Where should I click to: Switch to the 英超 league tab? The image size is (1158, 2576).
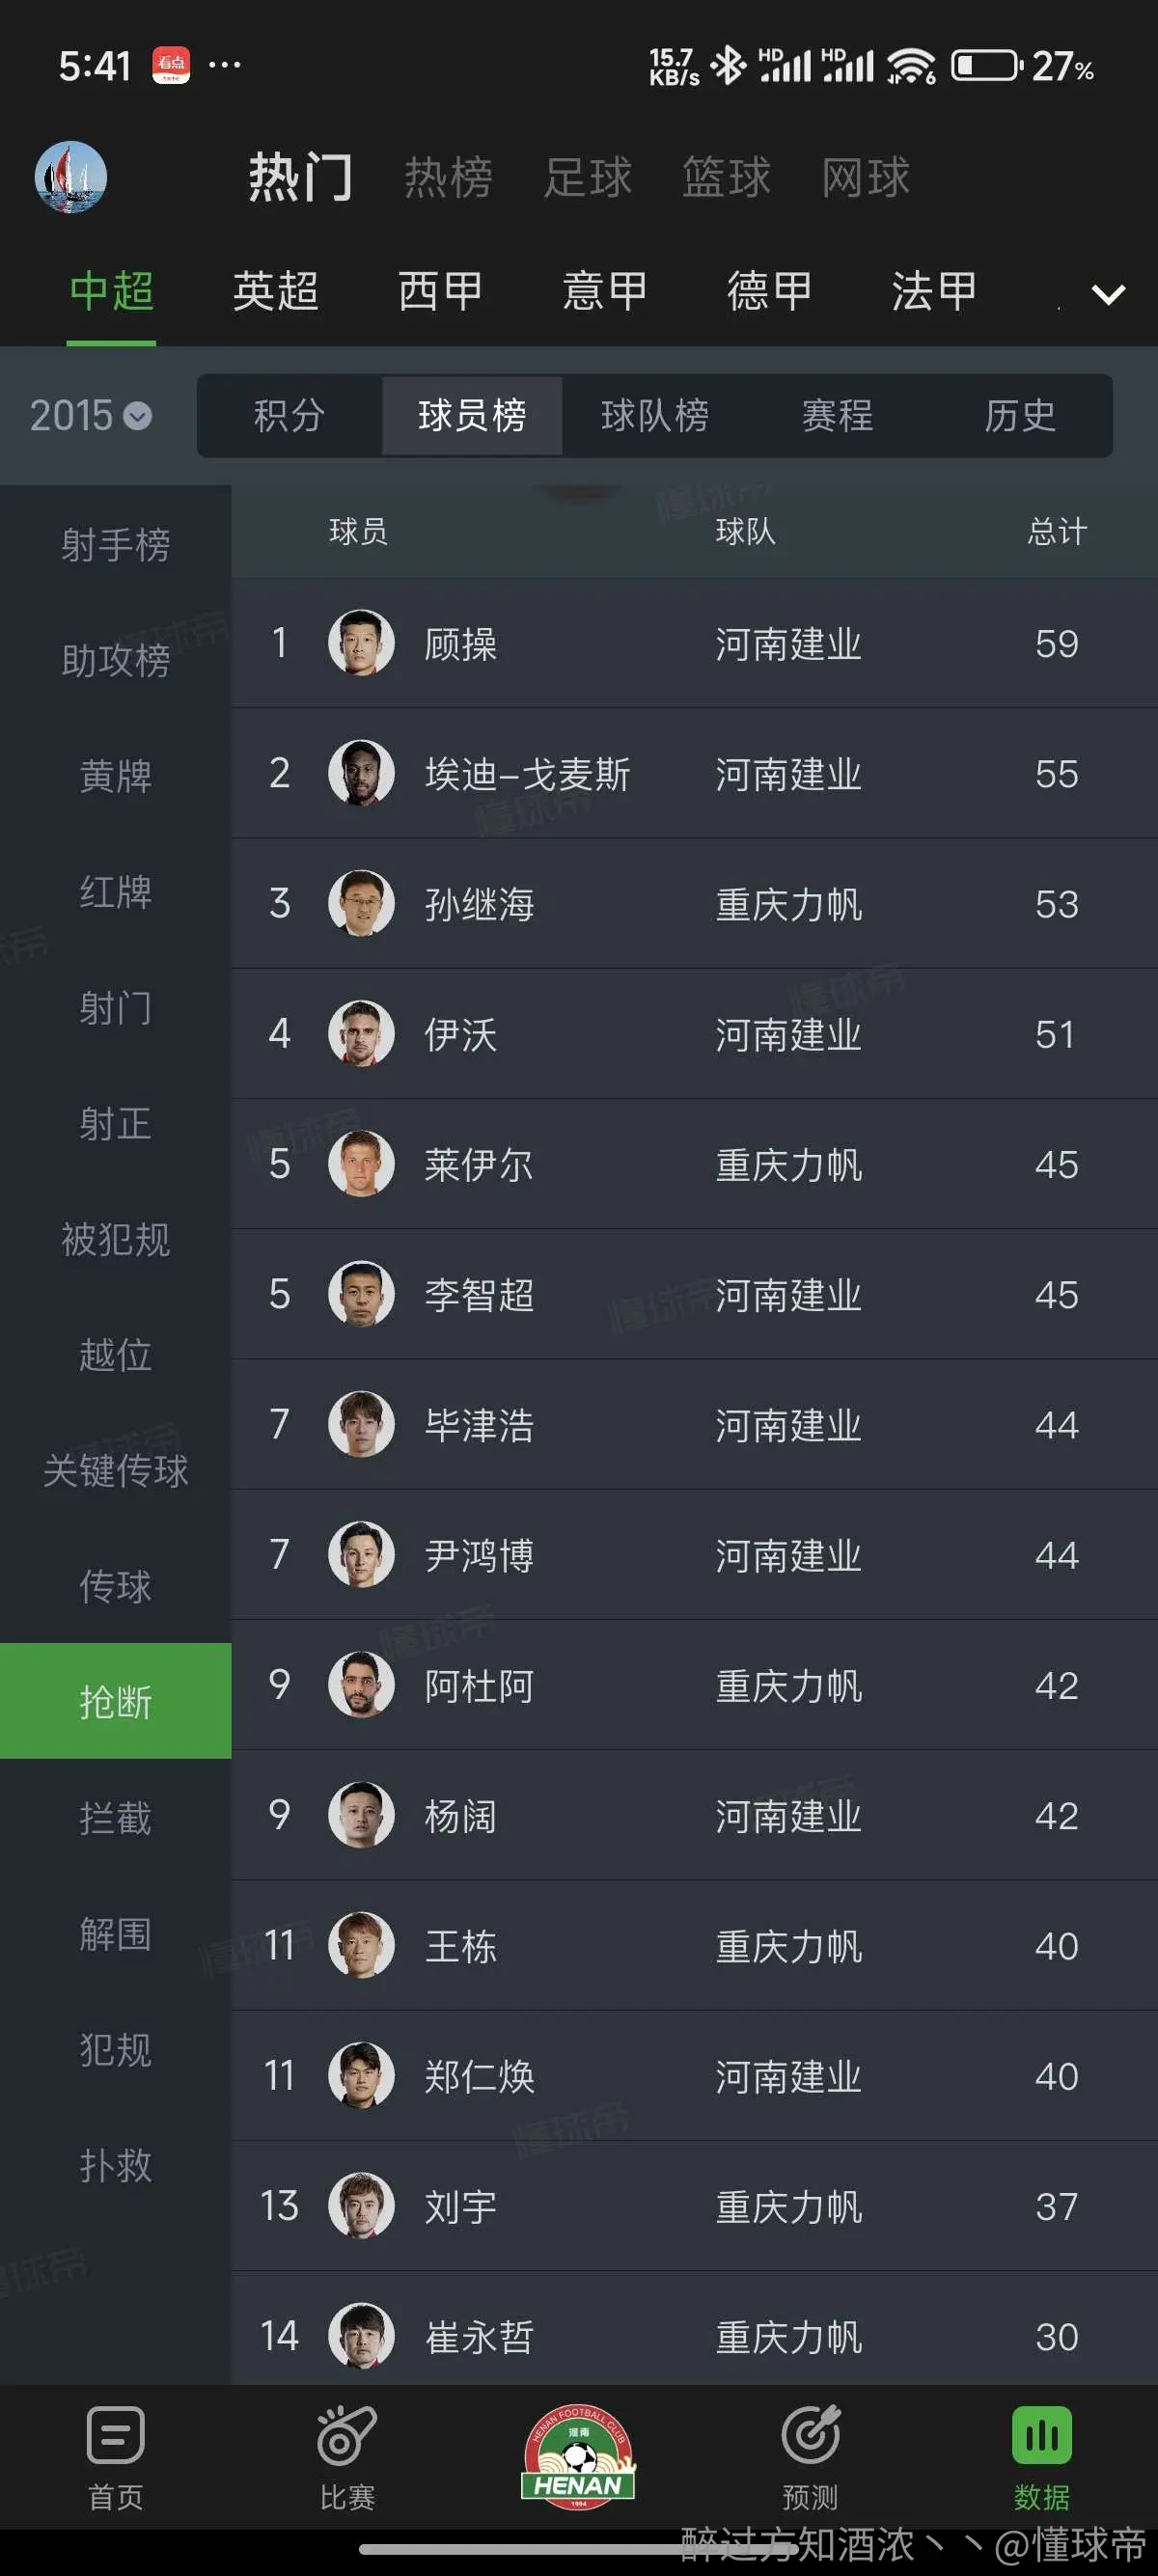[x=276, y=292]
